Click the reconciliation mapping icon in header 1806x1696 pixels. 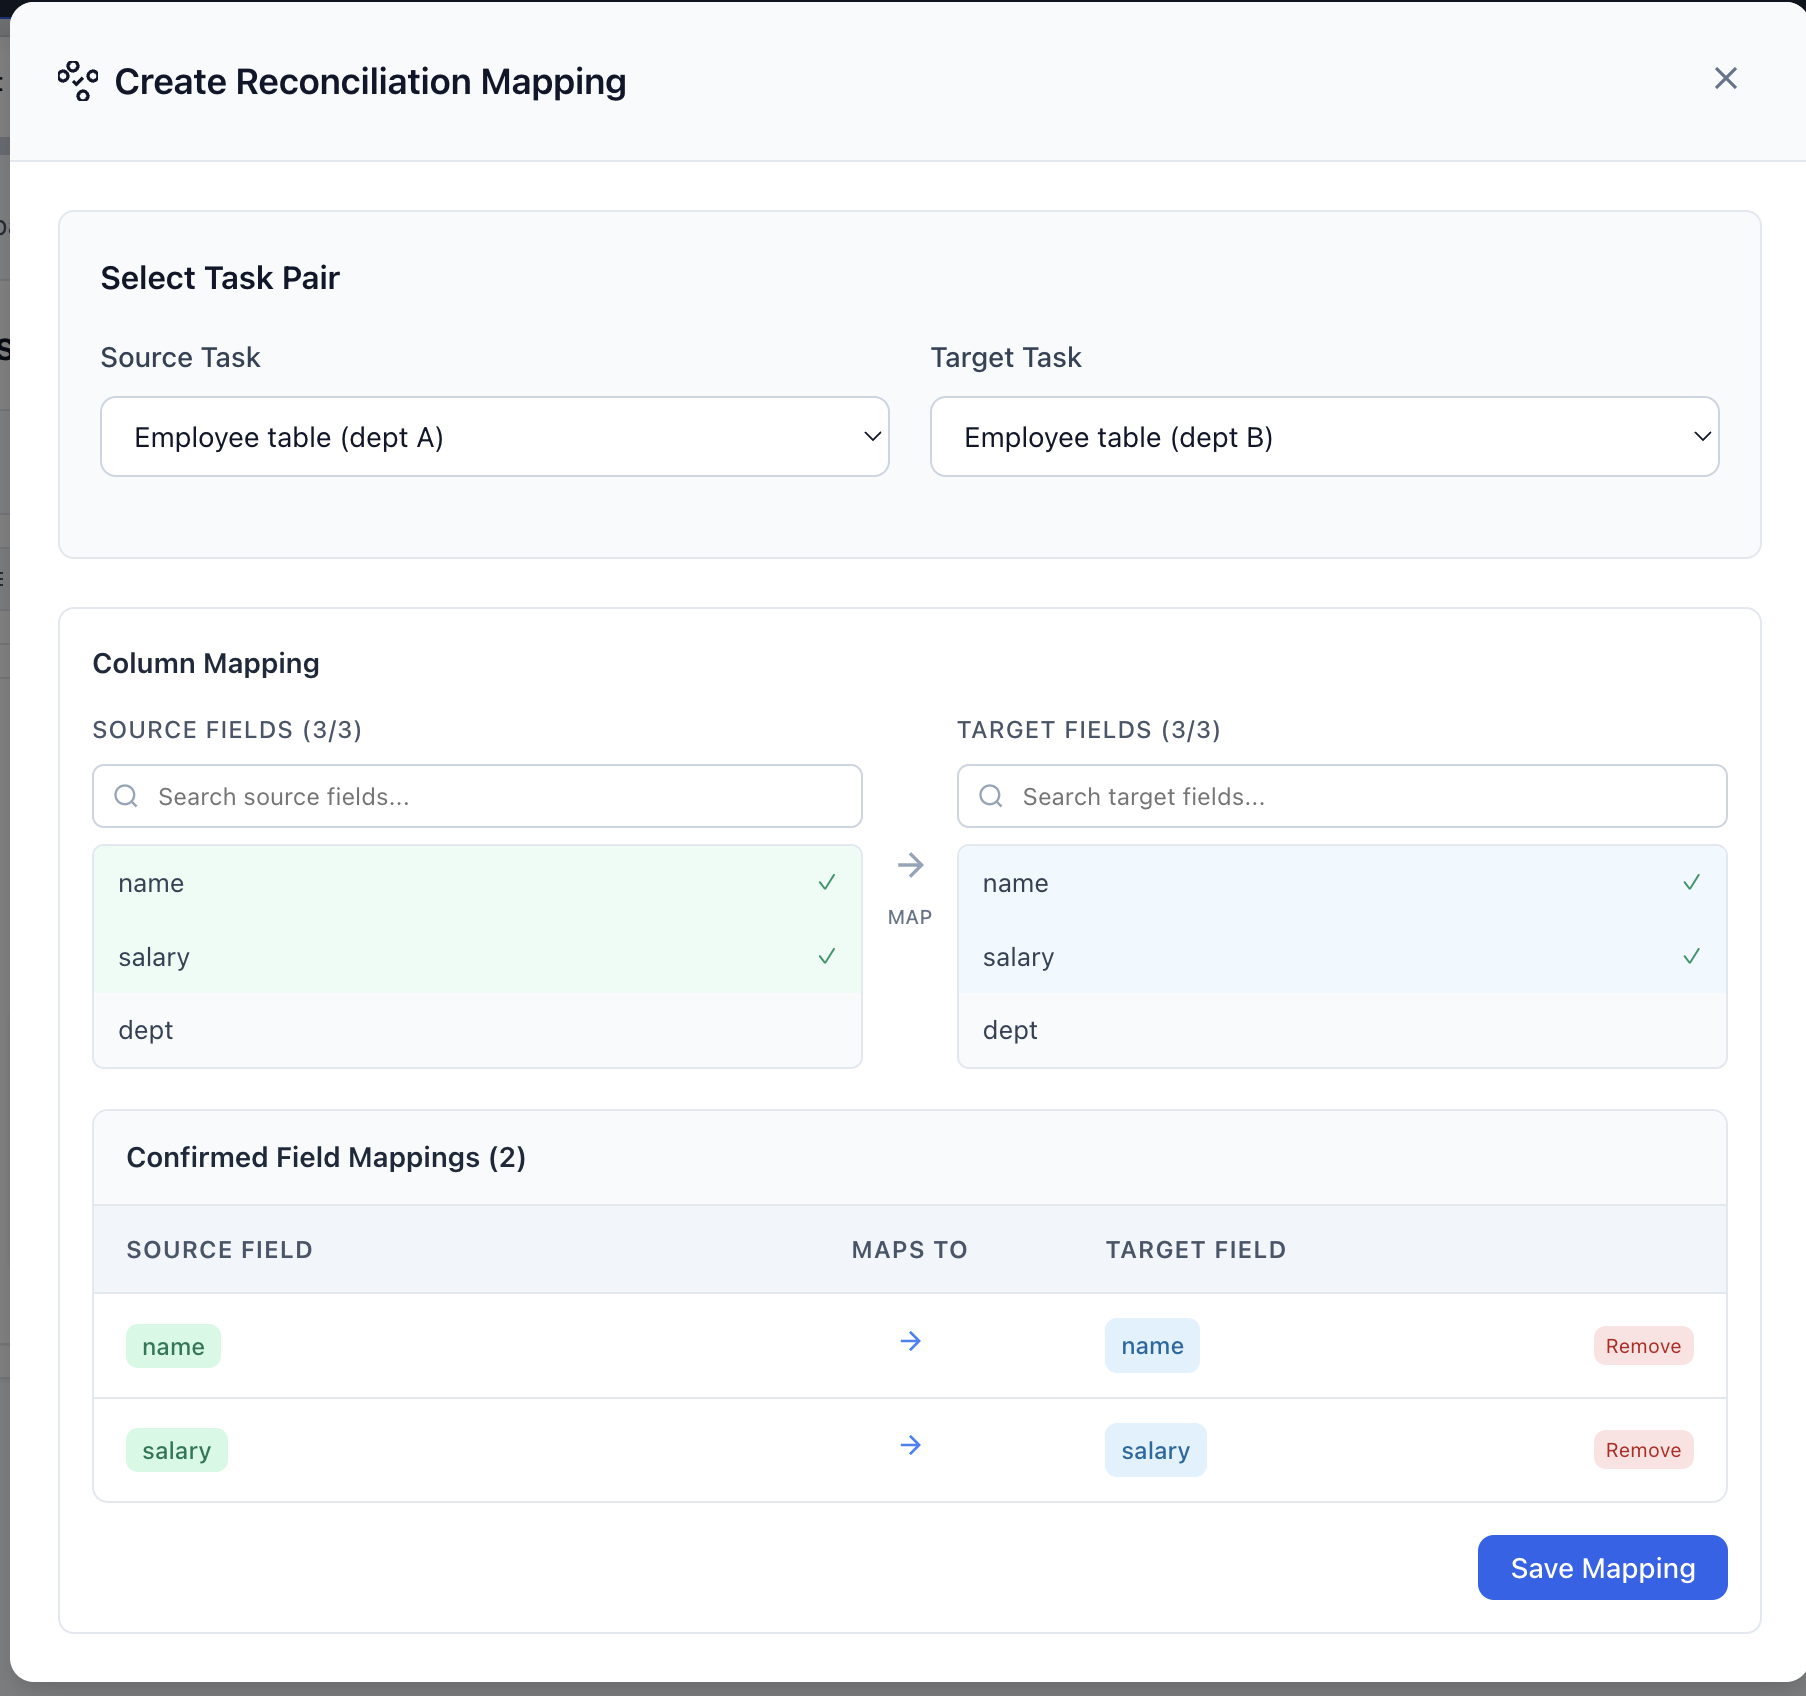click(x=78, y=81)
